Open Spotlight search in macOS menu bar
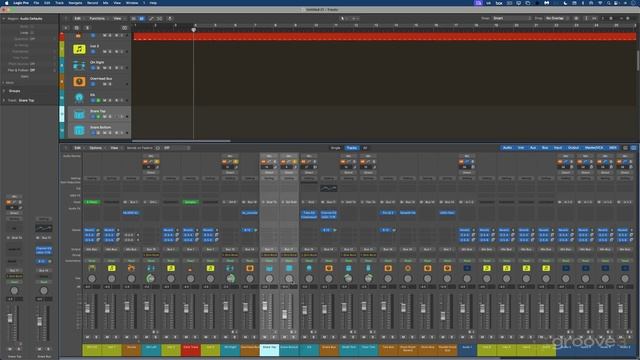640x360 pixels. [x=609, y=3]
